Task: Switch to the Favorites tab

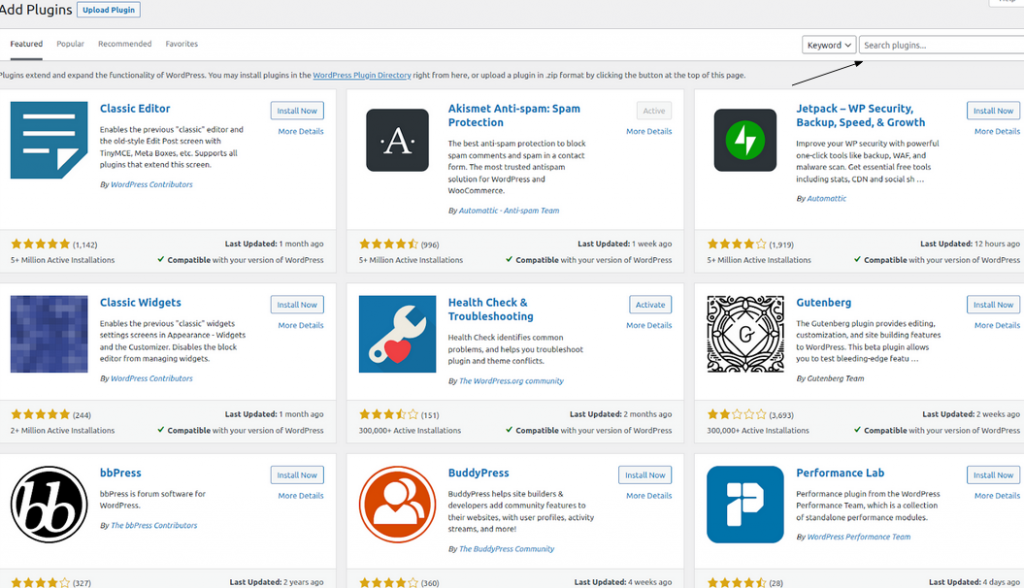Action: click(182, 44)
